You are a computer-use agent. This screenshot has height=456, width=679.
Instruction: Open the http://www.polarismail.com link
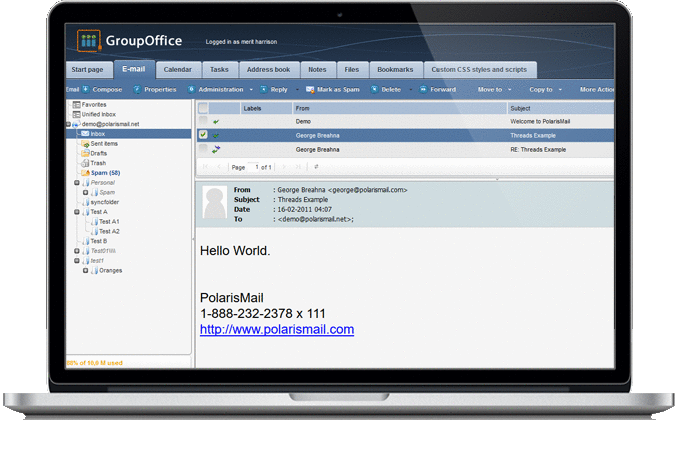277,330
